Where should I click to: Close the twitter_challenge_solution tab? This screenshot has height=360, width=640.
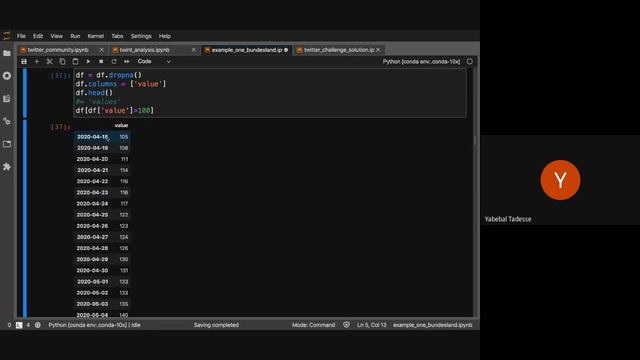point(378,50)
